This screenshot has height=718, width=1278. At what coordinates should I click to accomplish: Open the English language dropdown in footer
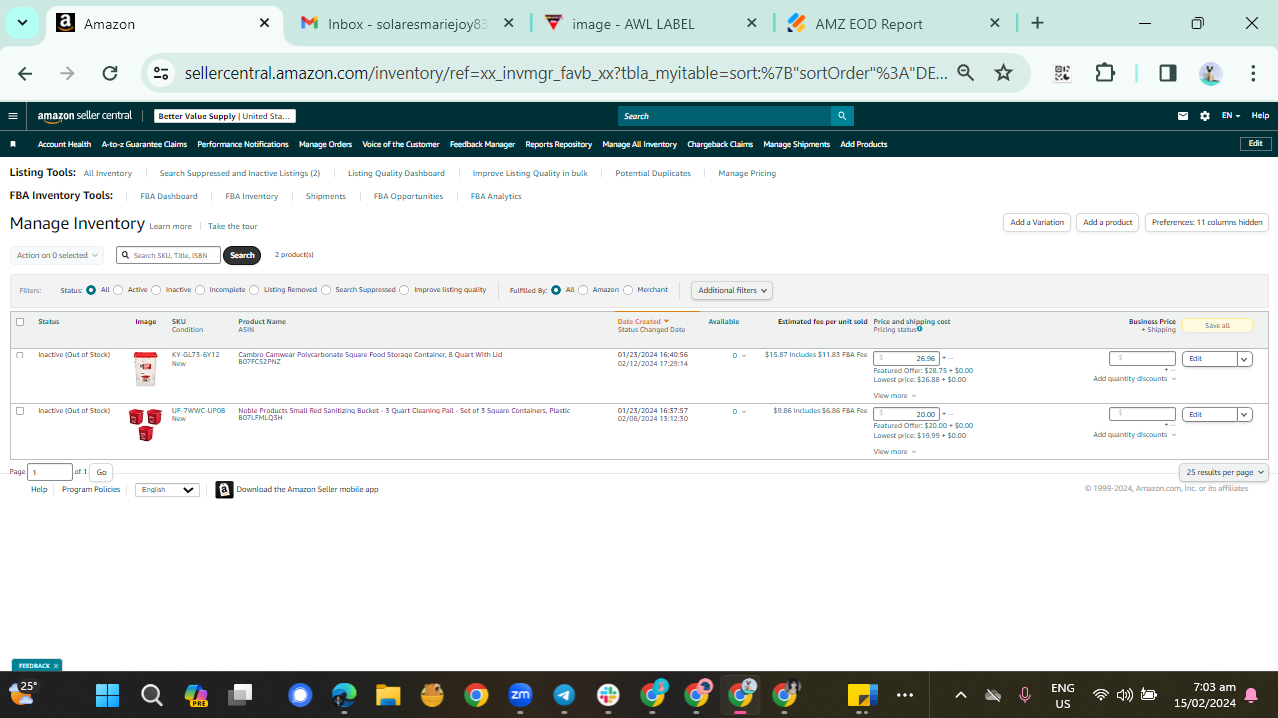coord(167,490)
